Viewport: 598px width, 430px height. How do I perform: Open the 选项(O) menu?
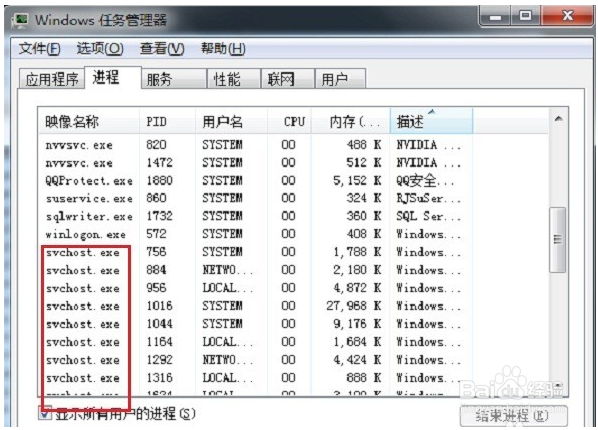[x=100, y=49]
